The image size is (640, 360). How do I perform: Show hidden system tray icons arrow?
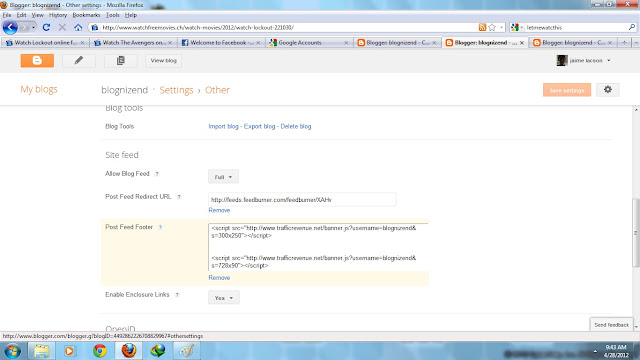[595, 351]
